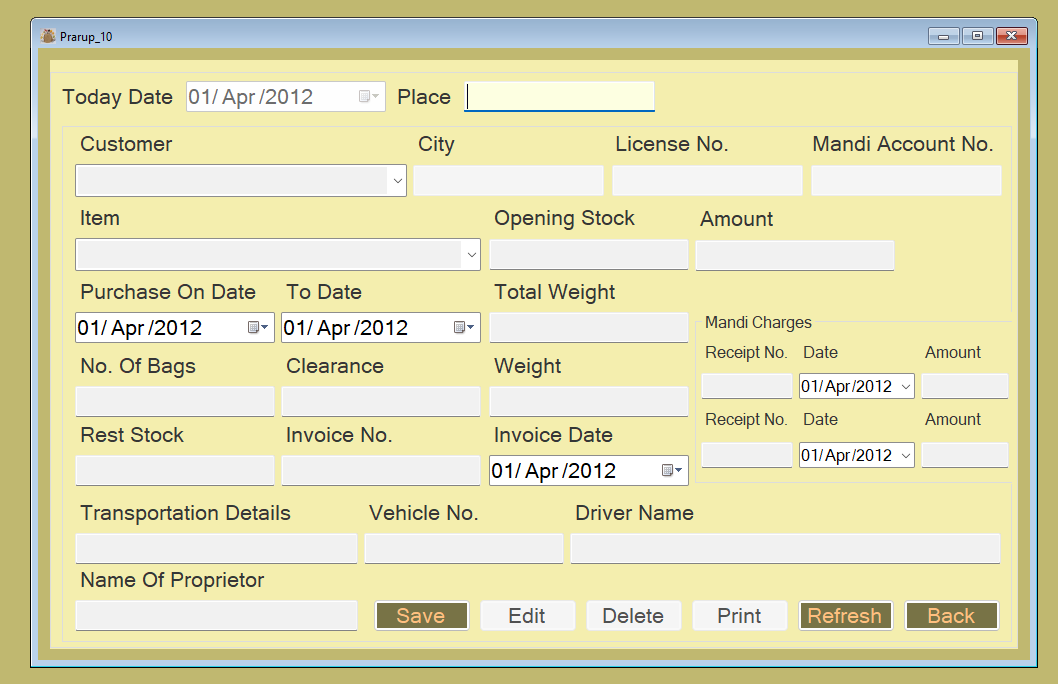This screenshot has height=684, width=1058.
Task: Select the To Date value text
Action: tap(345, 328)
